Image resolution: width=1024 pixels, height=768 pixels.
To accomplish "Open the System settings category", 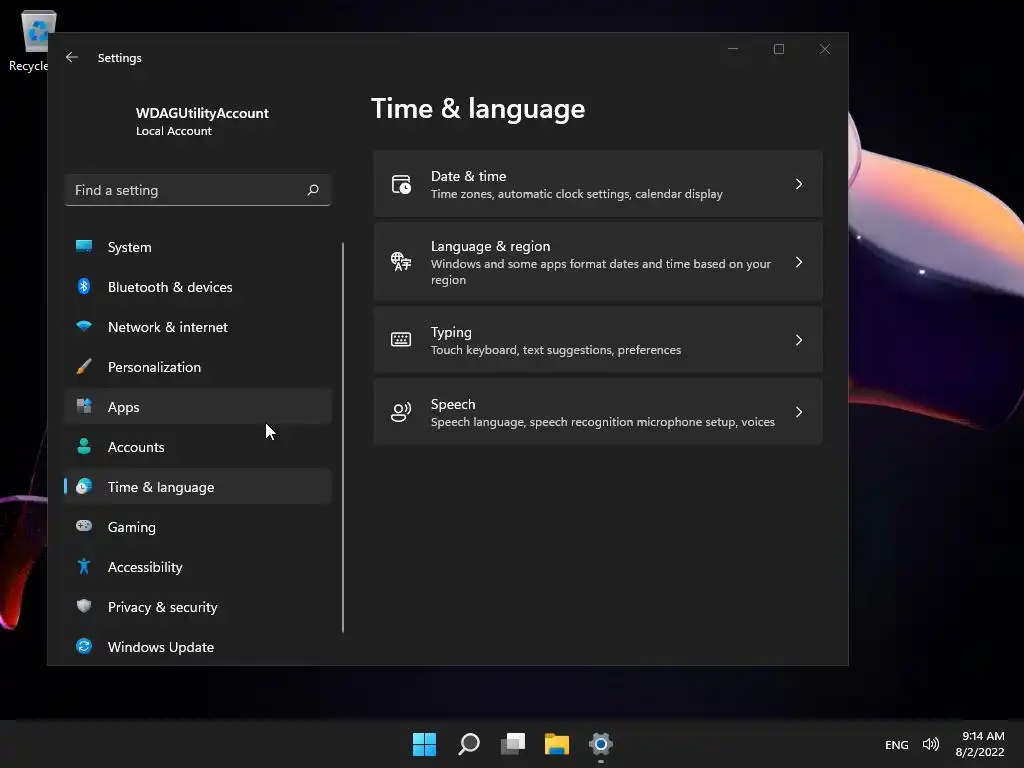I will pyautogui.click(x=198, y=247).
